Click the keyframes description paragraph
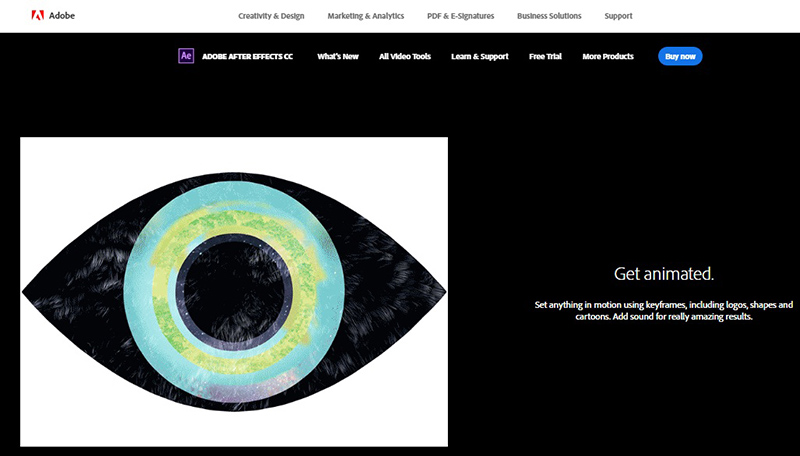800x456 pixels. click(664, 311)
